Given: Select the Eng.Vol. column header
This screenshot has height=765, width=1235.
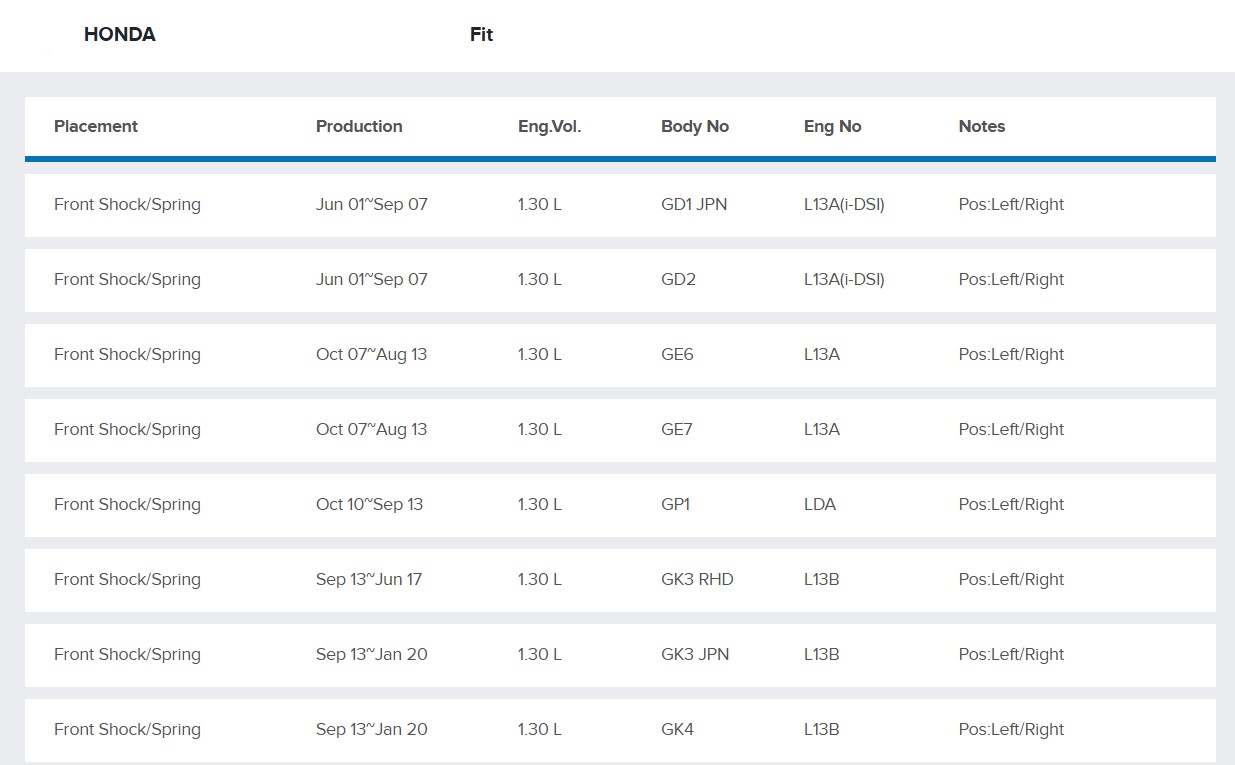Looking at the screenshot, I should [x=549, y=126].
